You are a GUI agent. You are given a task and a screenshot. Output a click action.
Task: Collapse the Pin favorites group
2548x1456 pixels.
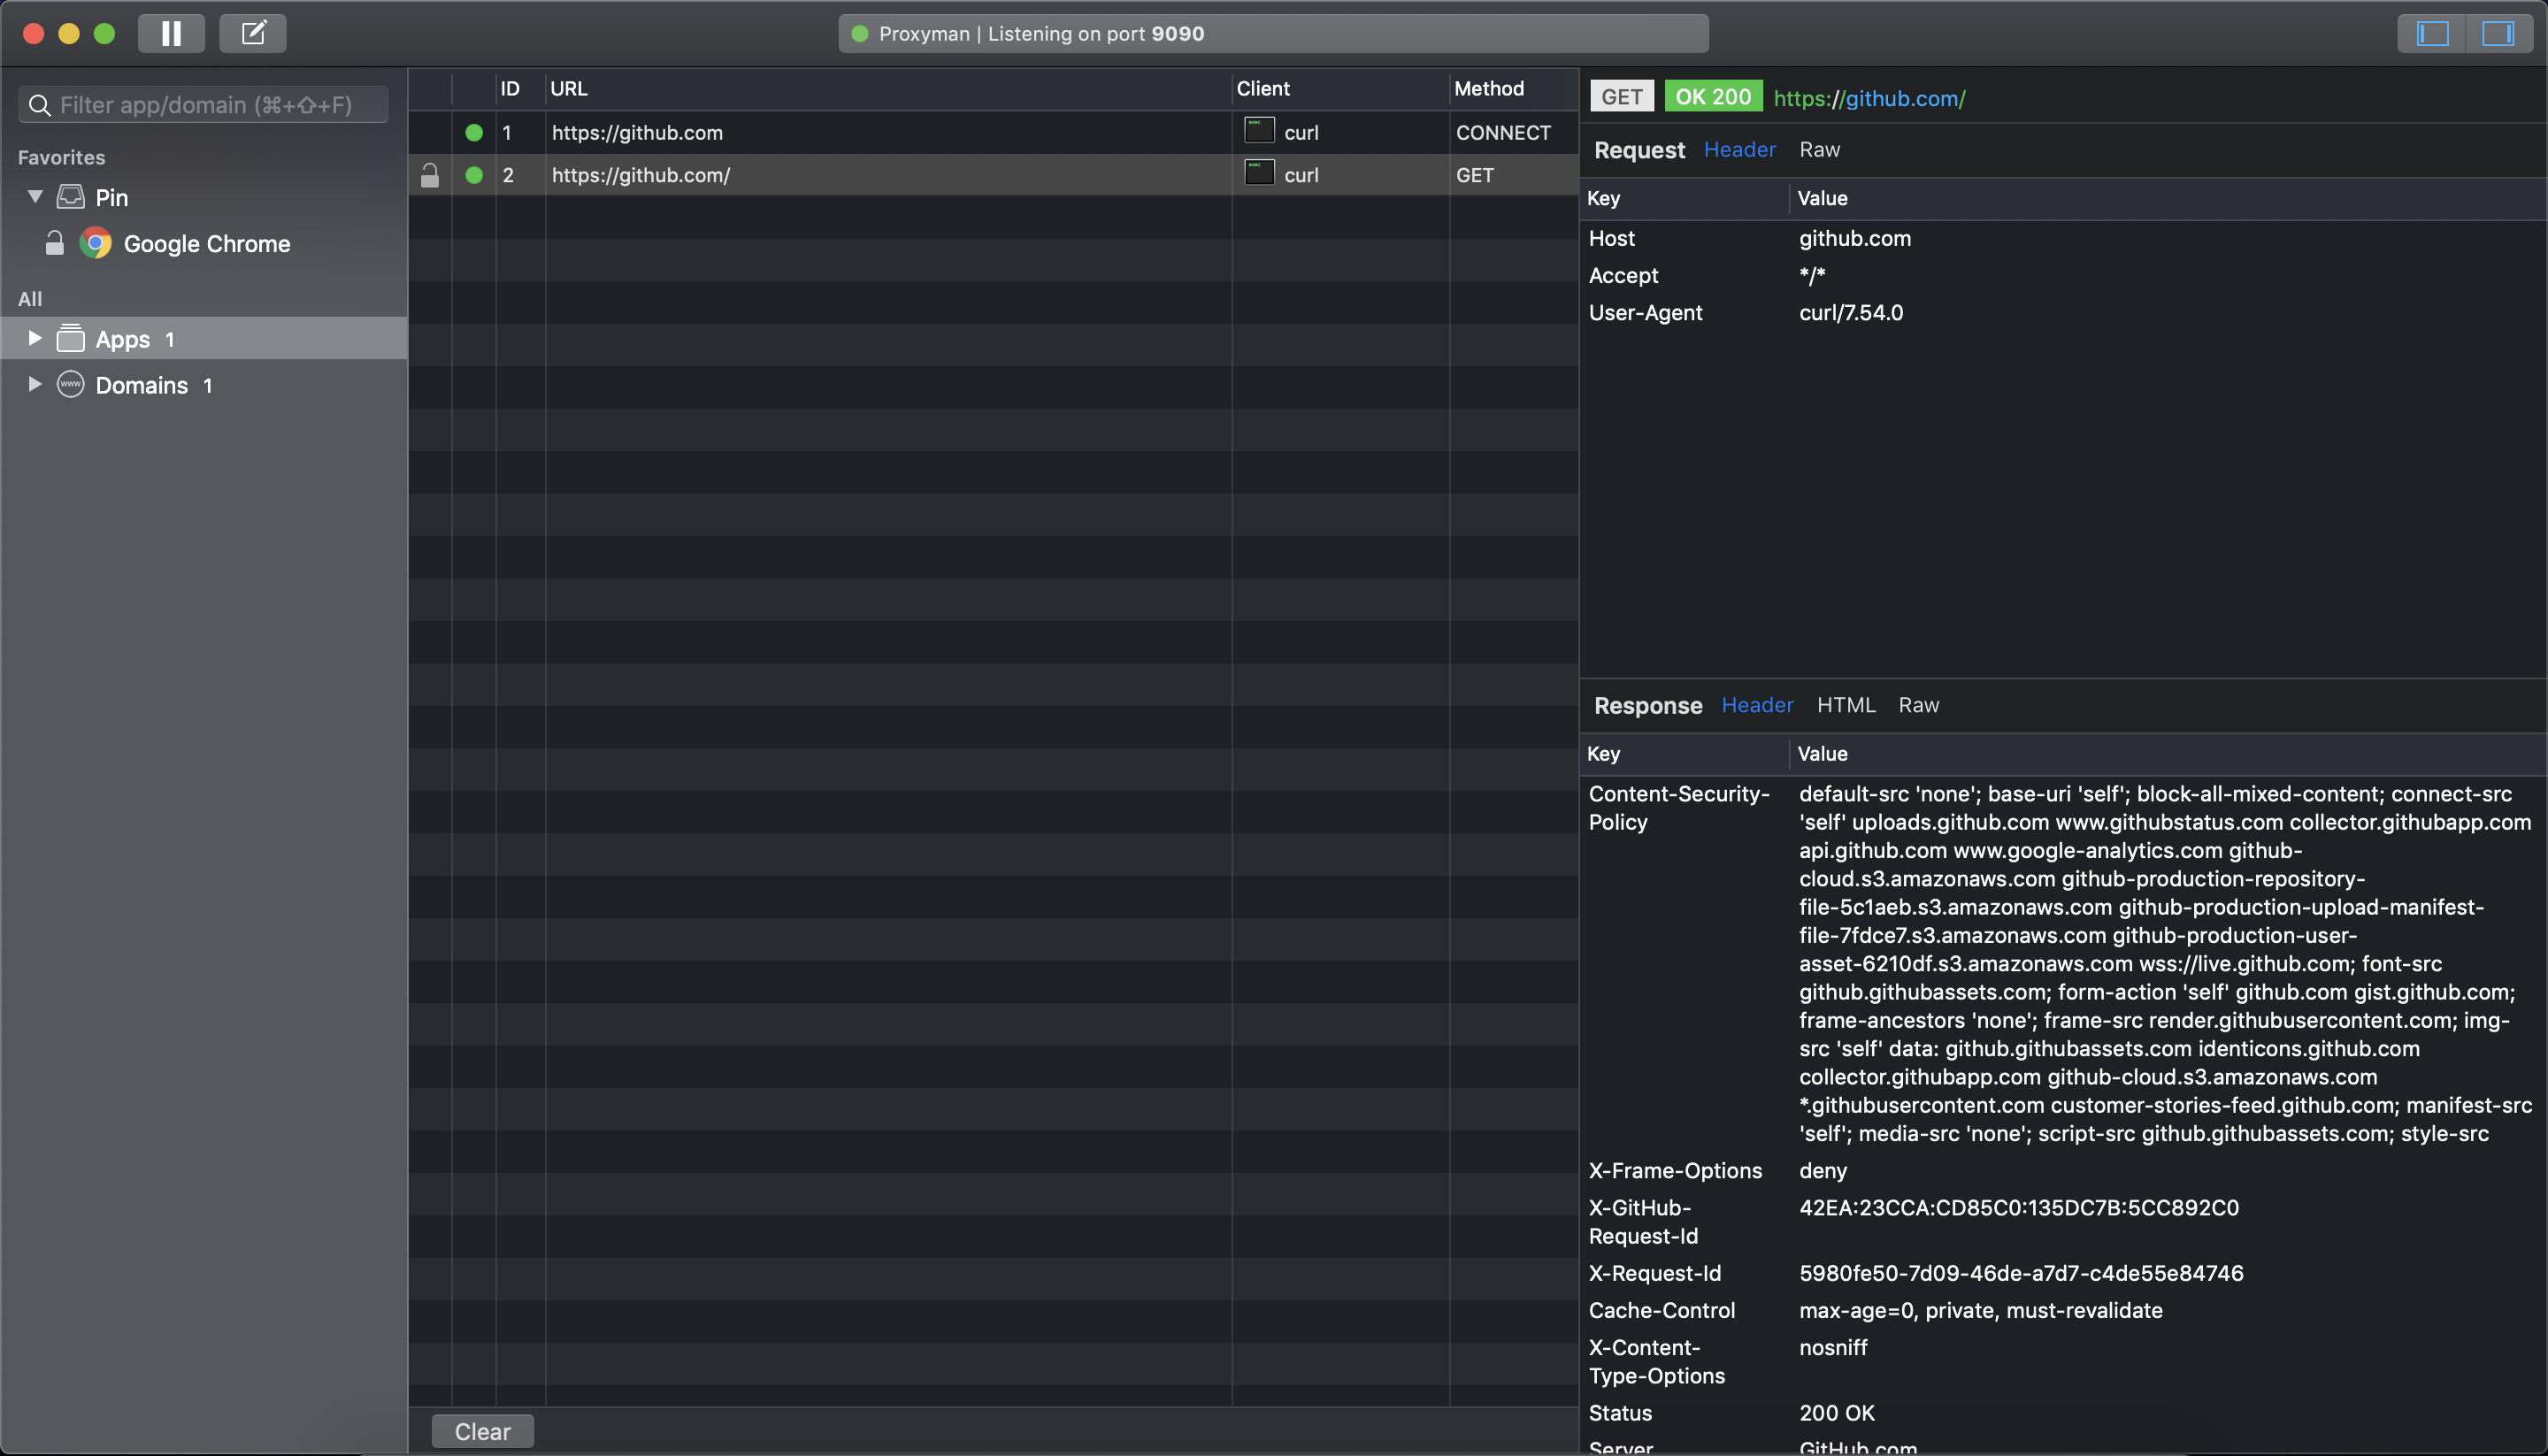pyautogui.click(x=35, y=197)
